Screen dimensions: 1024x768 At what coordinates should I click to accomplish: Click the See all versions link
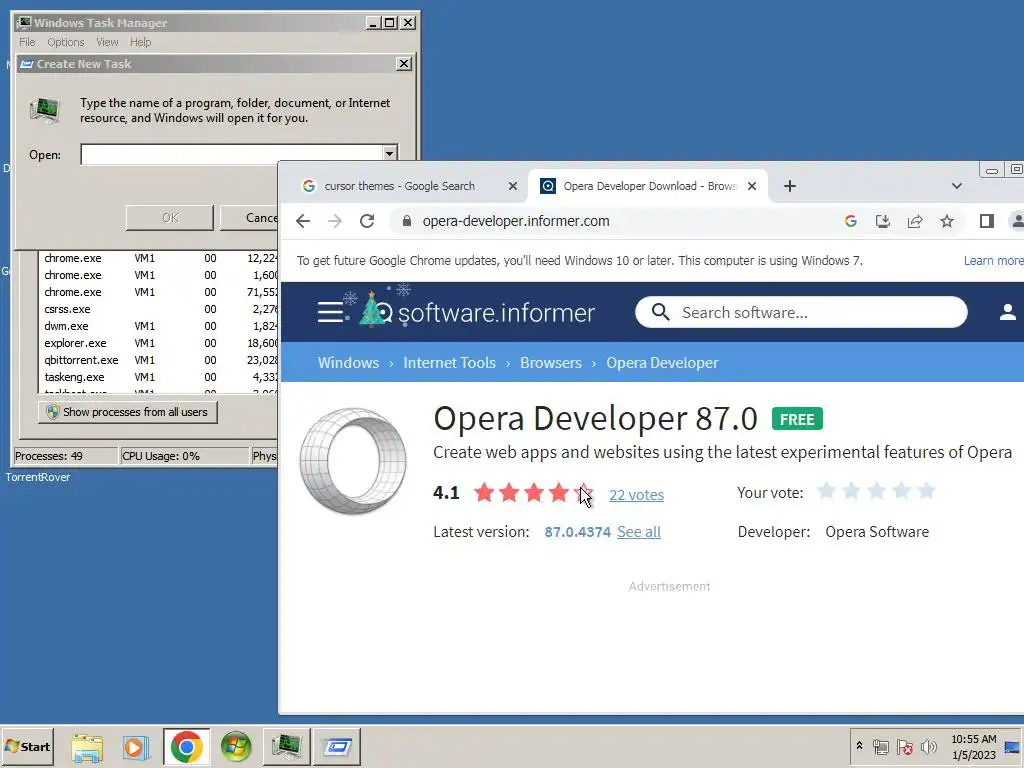pos(639,532)
